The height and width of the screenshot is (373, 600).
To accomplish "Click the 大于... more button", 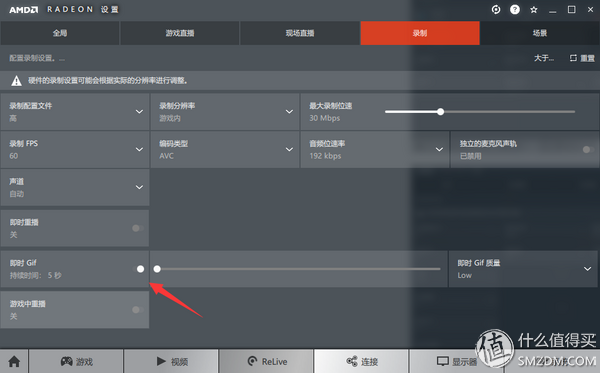I will (544, 58).
